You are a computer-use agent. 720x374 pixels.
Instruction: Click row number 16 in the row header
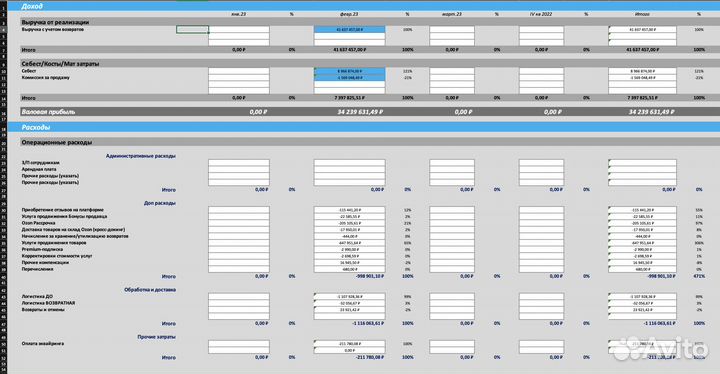pos(4,112)
